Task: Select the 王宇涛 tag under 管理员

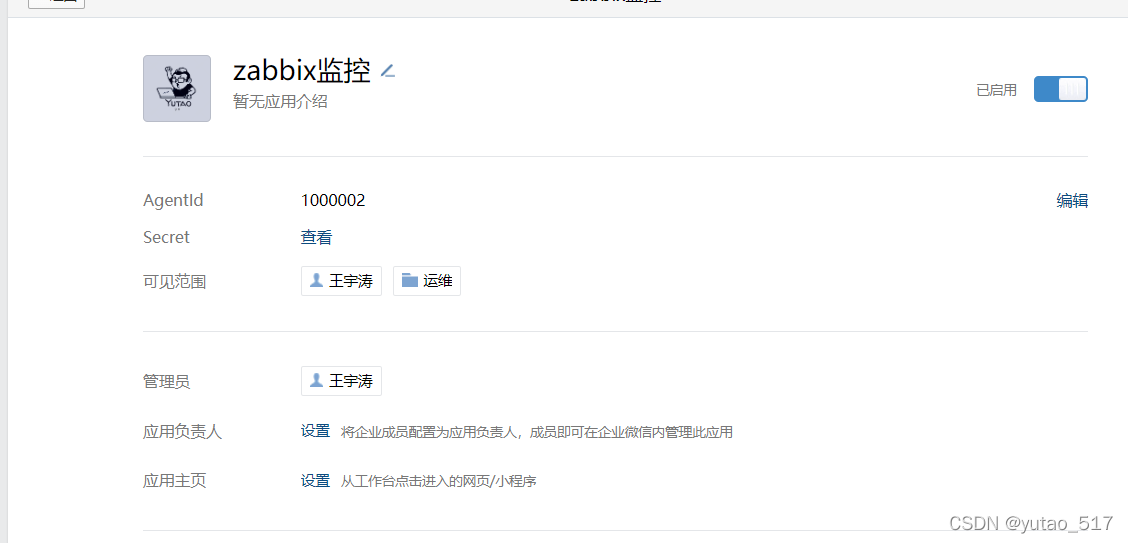Action: (x=341, y=381)
